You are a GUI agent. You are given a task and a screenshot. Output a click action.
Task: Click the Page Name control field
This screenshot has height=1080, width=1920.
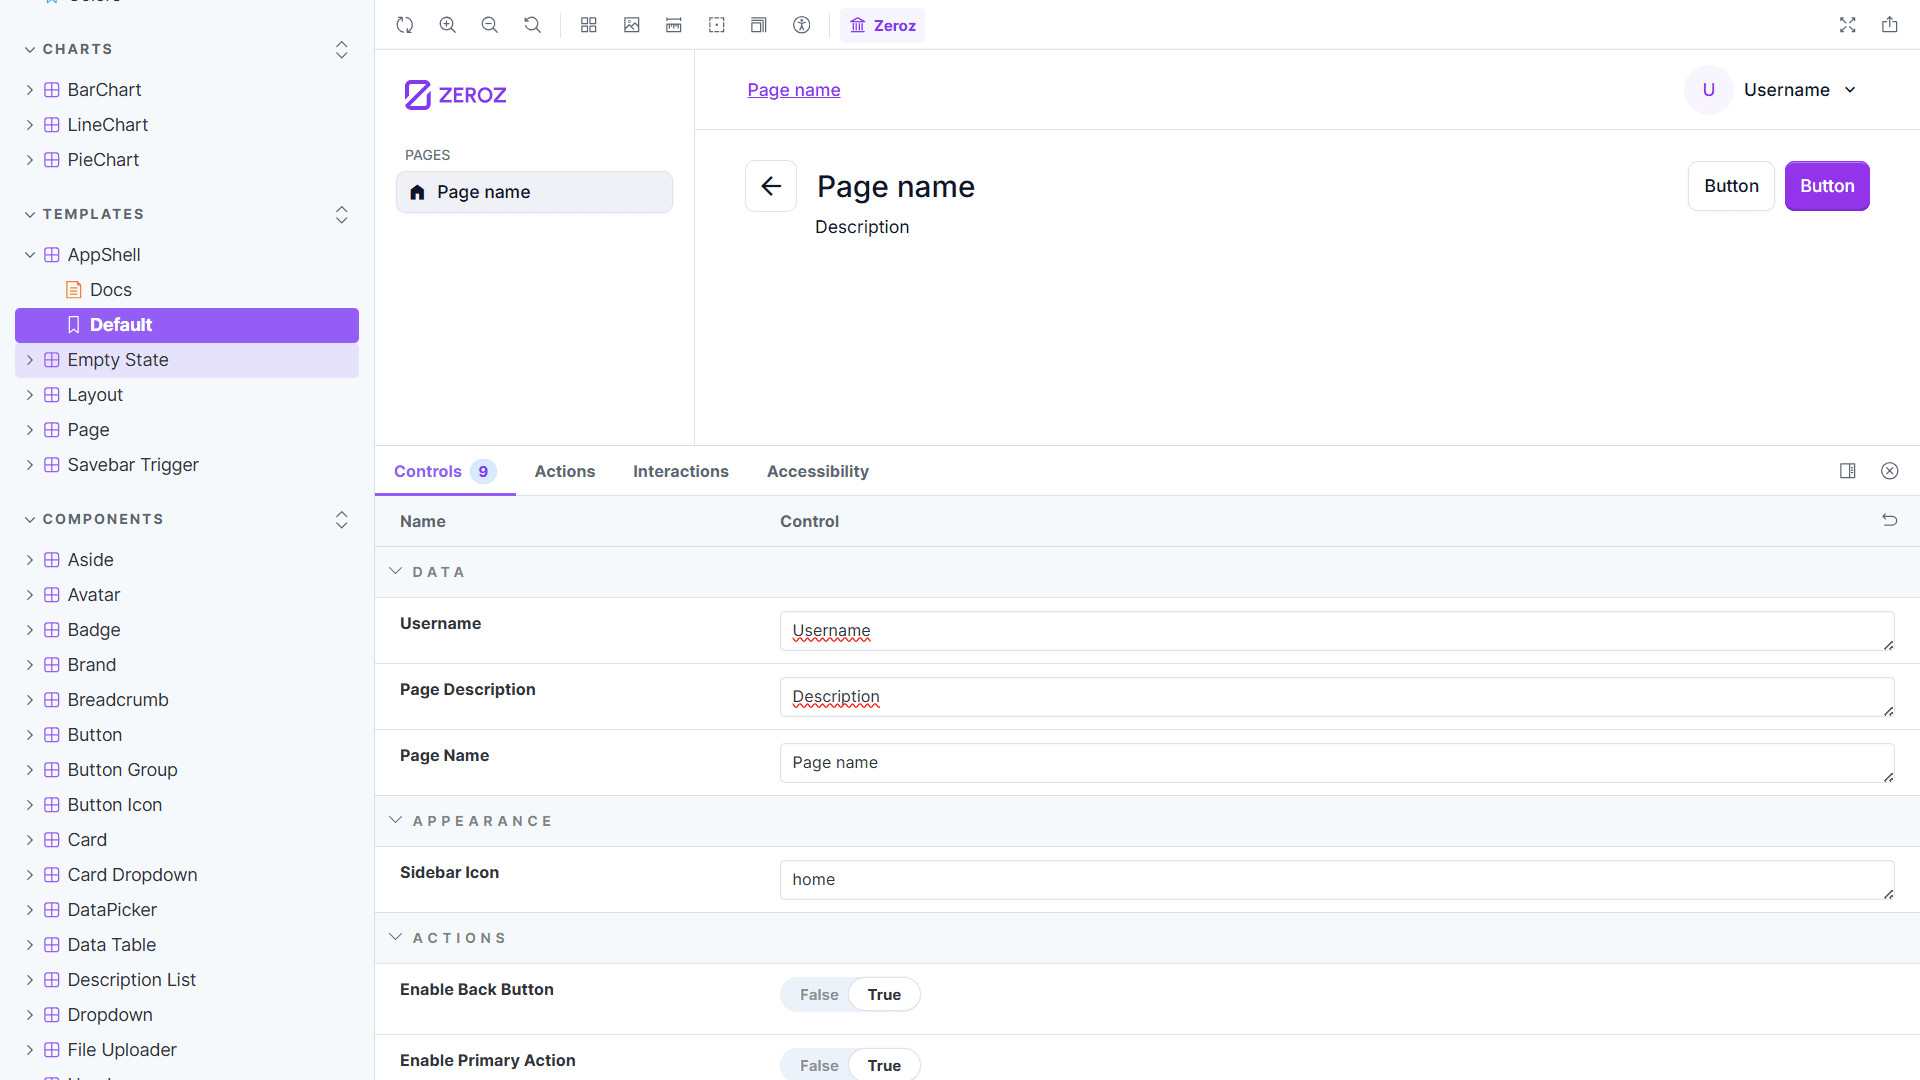click(x=1337, y=763)
